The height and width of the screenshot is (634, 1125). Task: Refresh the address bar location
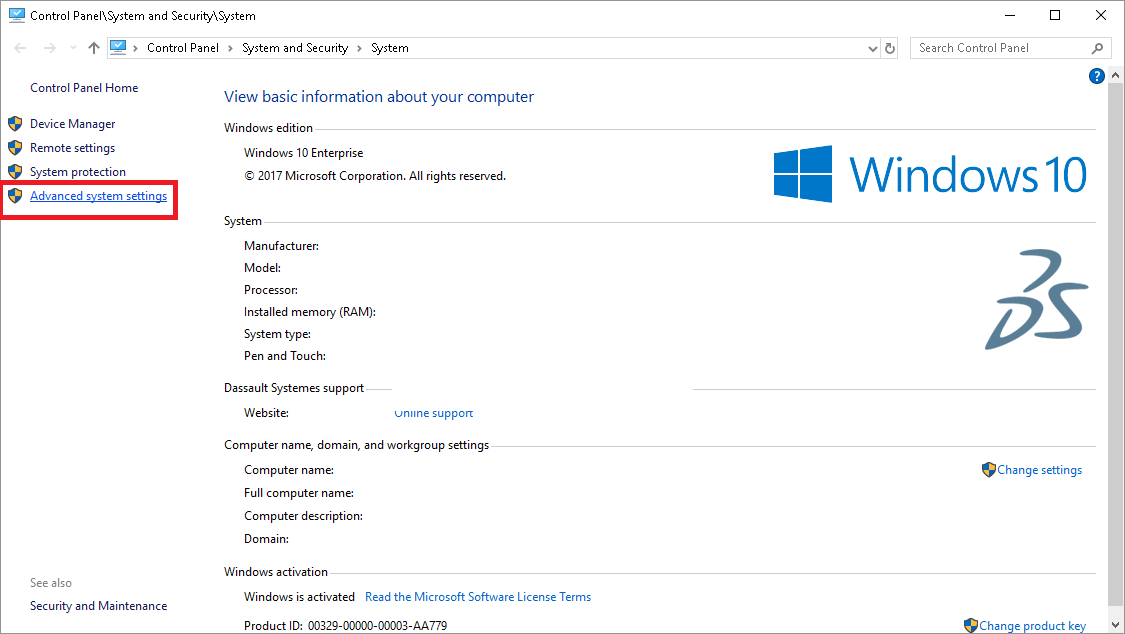890,48
